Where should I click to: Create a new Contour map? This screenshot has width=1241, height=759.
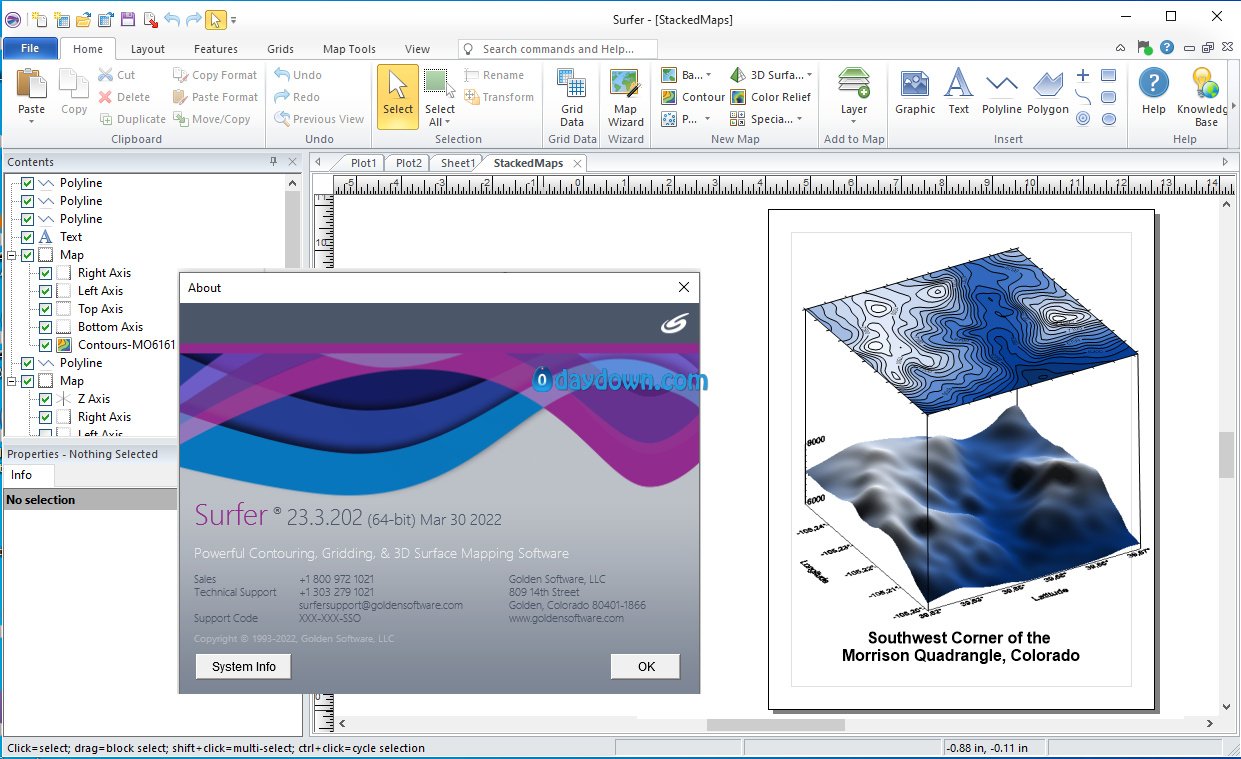point(693,97)
